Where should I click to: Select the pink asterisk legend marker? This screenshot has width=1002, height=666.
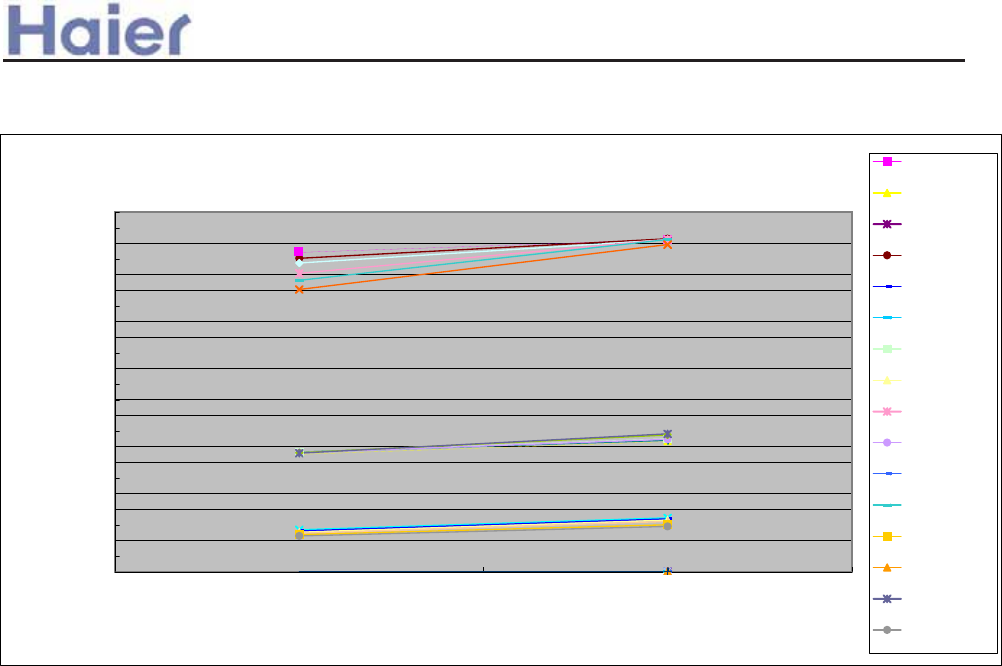coord(887,412)
